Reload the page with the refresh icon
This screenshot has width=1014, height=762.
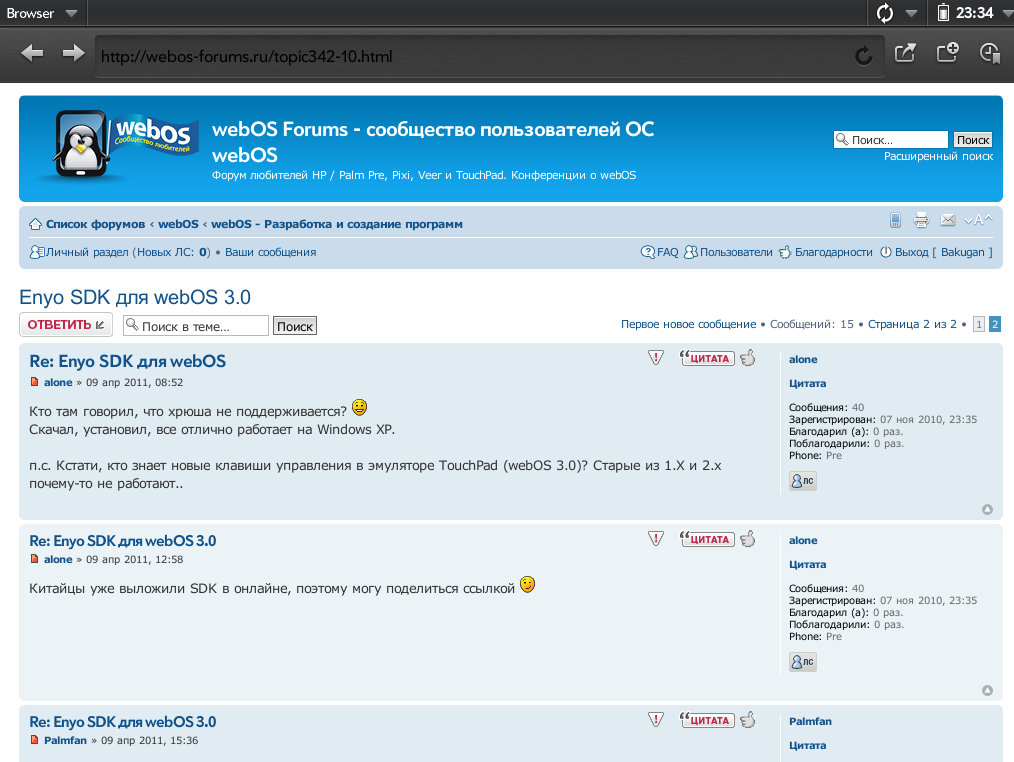(864, 56)
